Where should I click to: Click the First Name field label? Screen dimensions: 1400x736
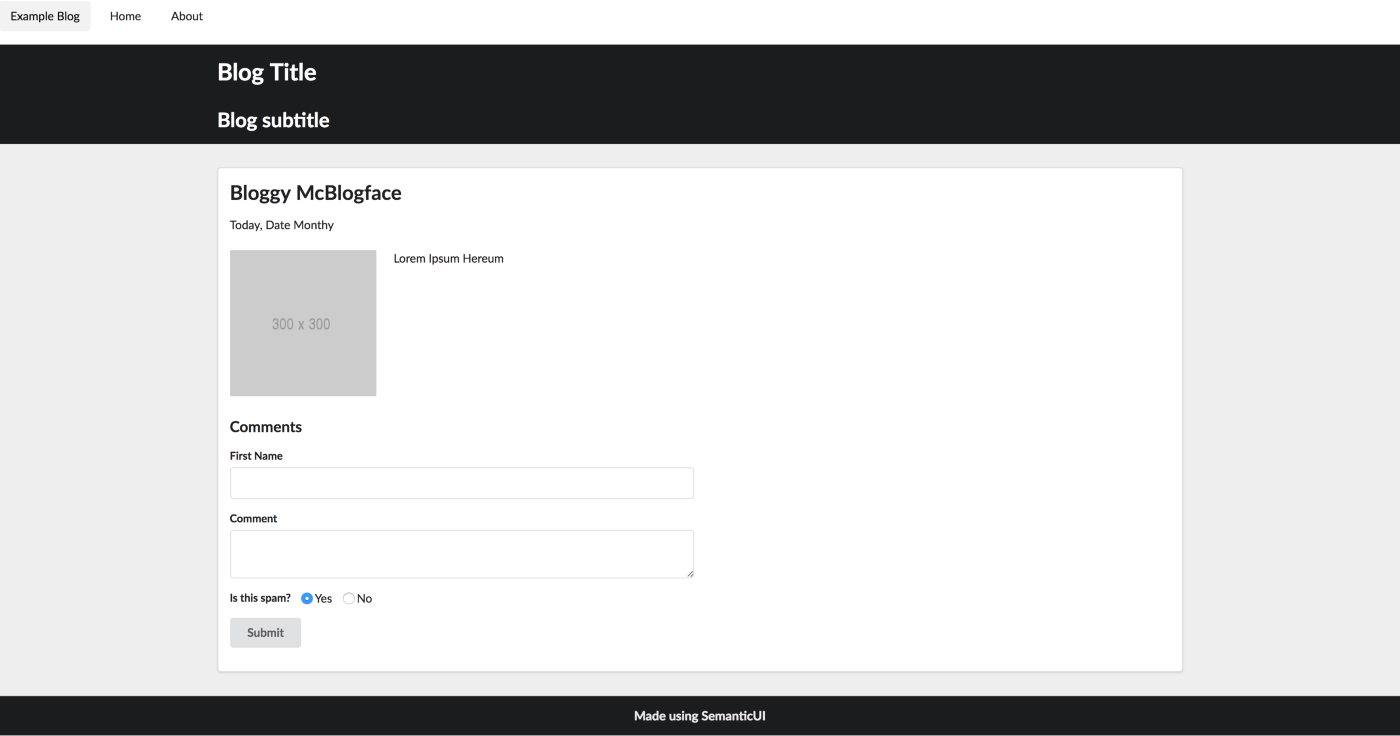(256, 456)
